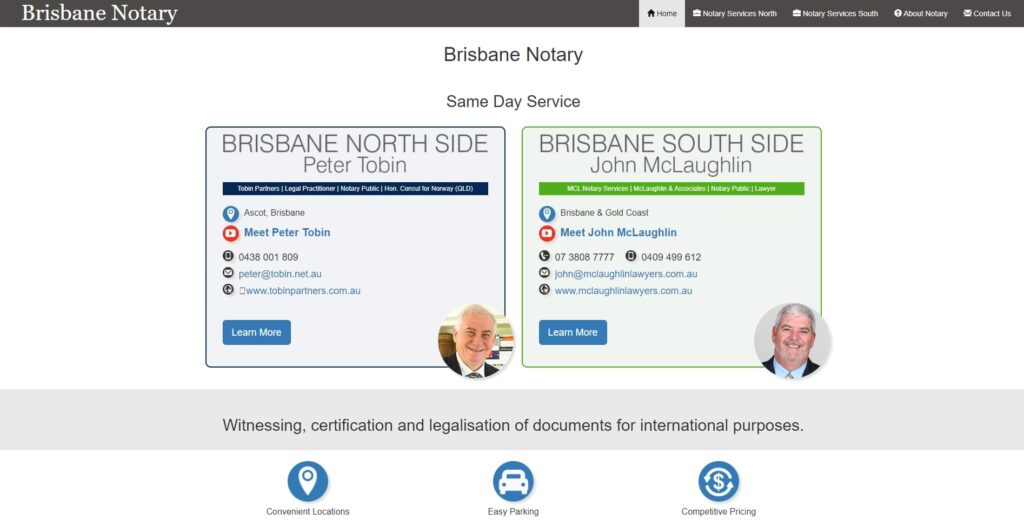Screen dimensions: 1024x520
Task: Click the BRISBANE NORTH SIDE heading
Action: point(355,144)
